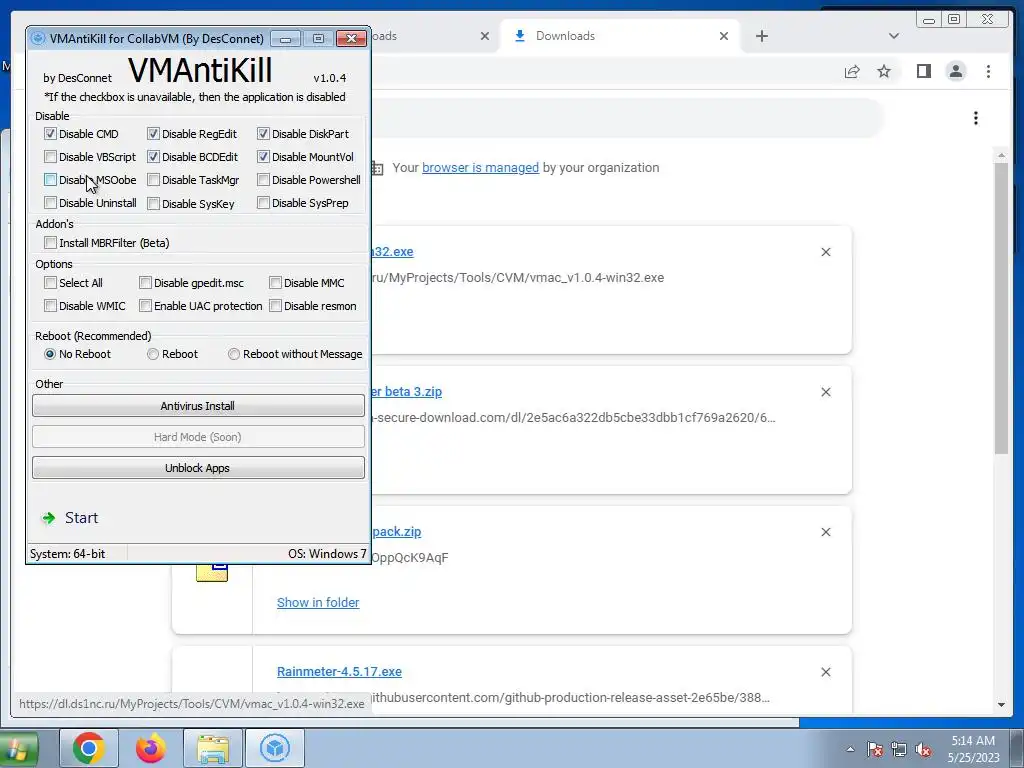Click the Downloads page vertical scrollbar
Image resolution: width=1024 pixels, height=768 pixels.
(1001, 308)
